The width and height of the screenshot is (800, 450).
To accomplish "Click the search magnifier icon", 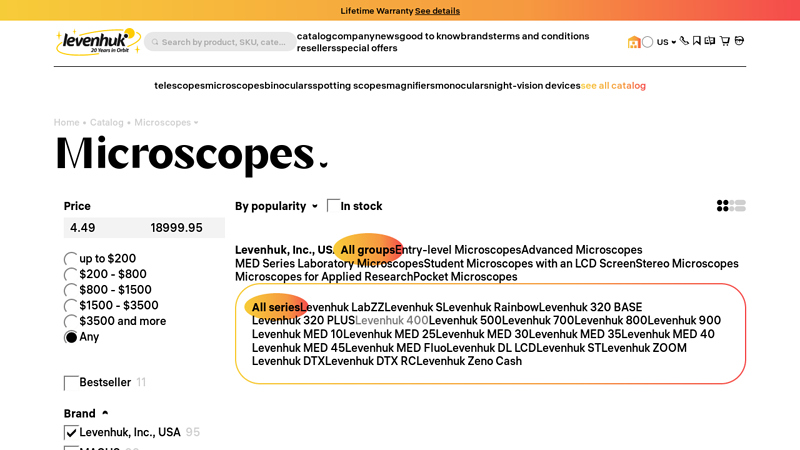I will coord(155,42).
